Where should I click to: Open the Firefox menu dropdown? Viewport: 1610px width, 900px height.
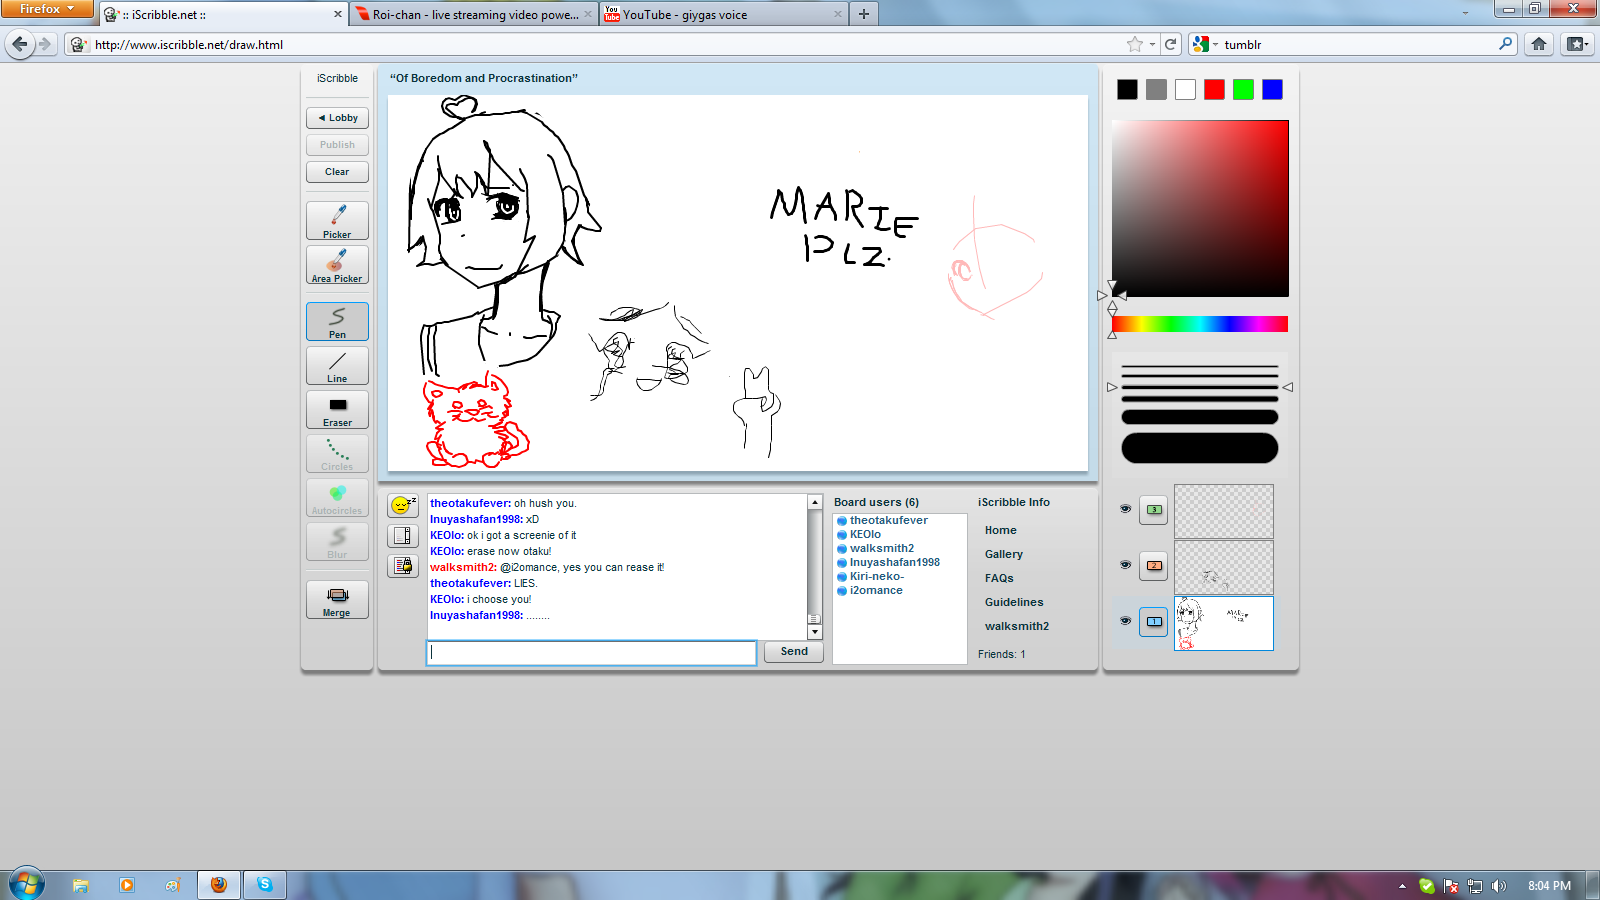[x=47, y=9]
